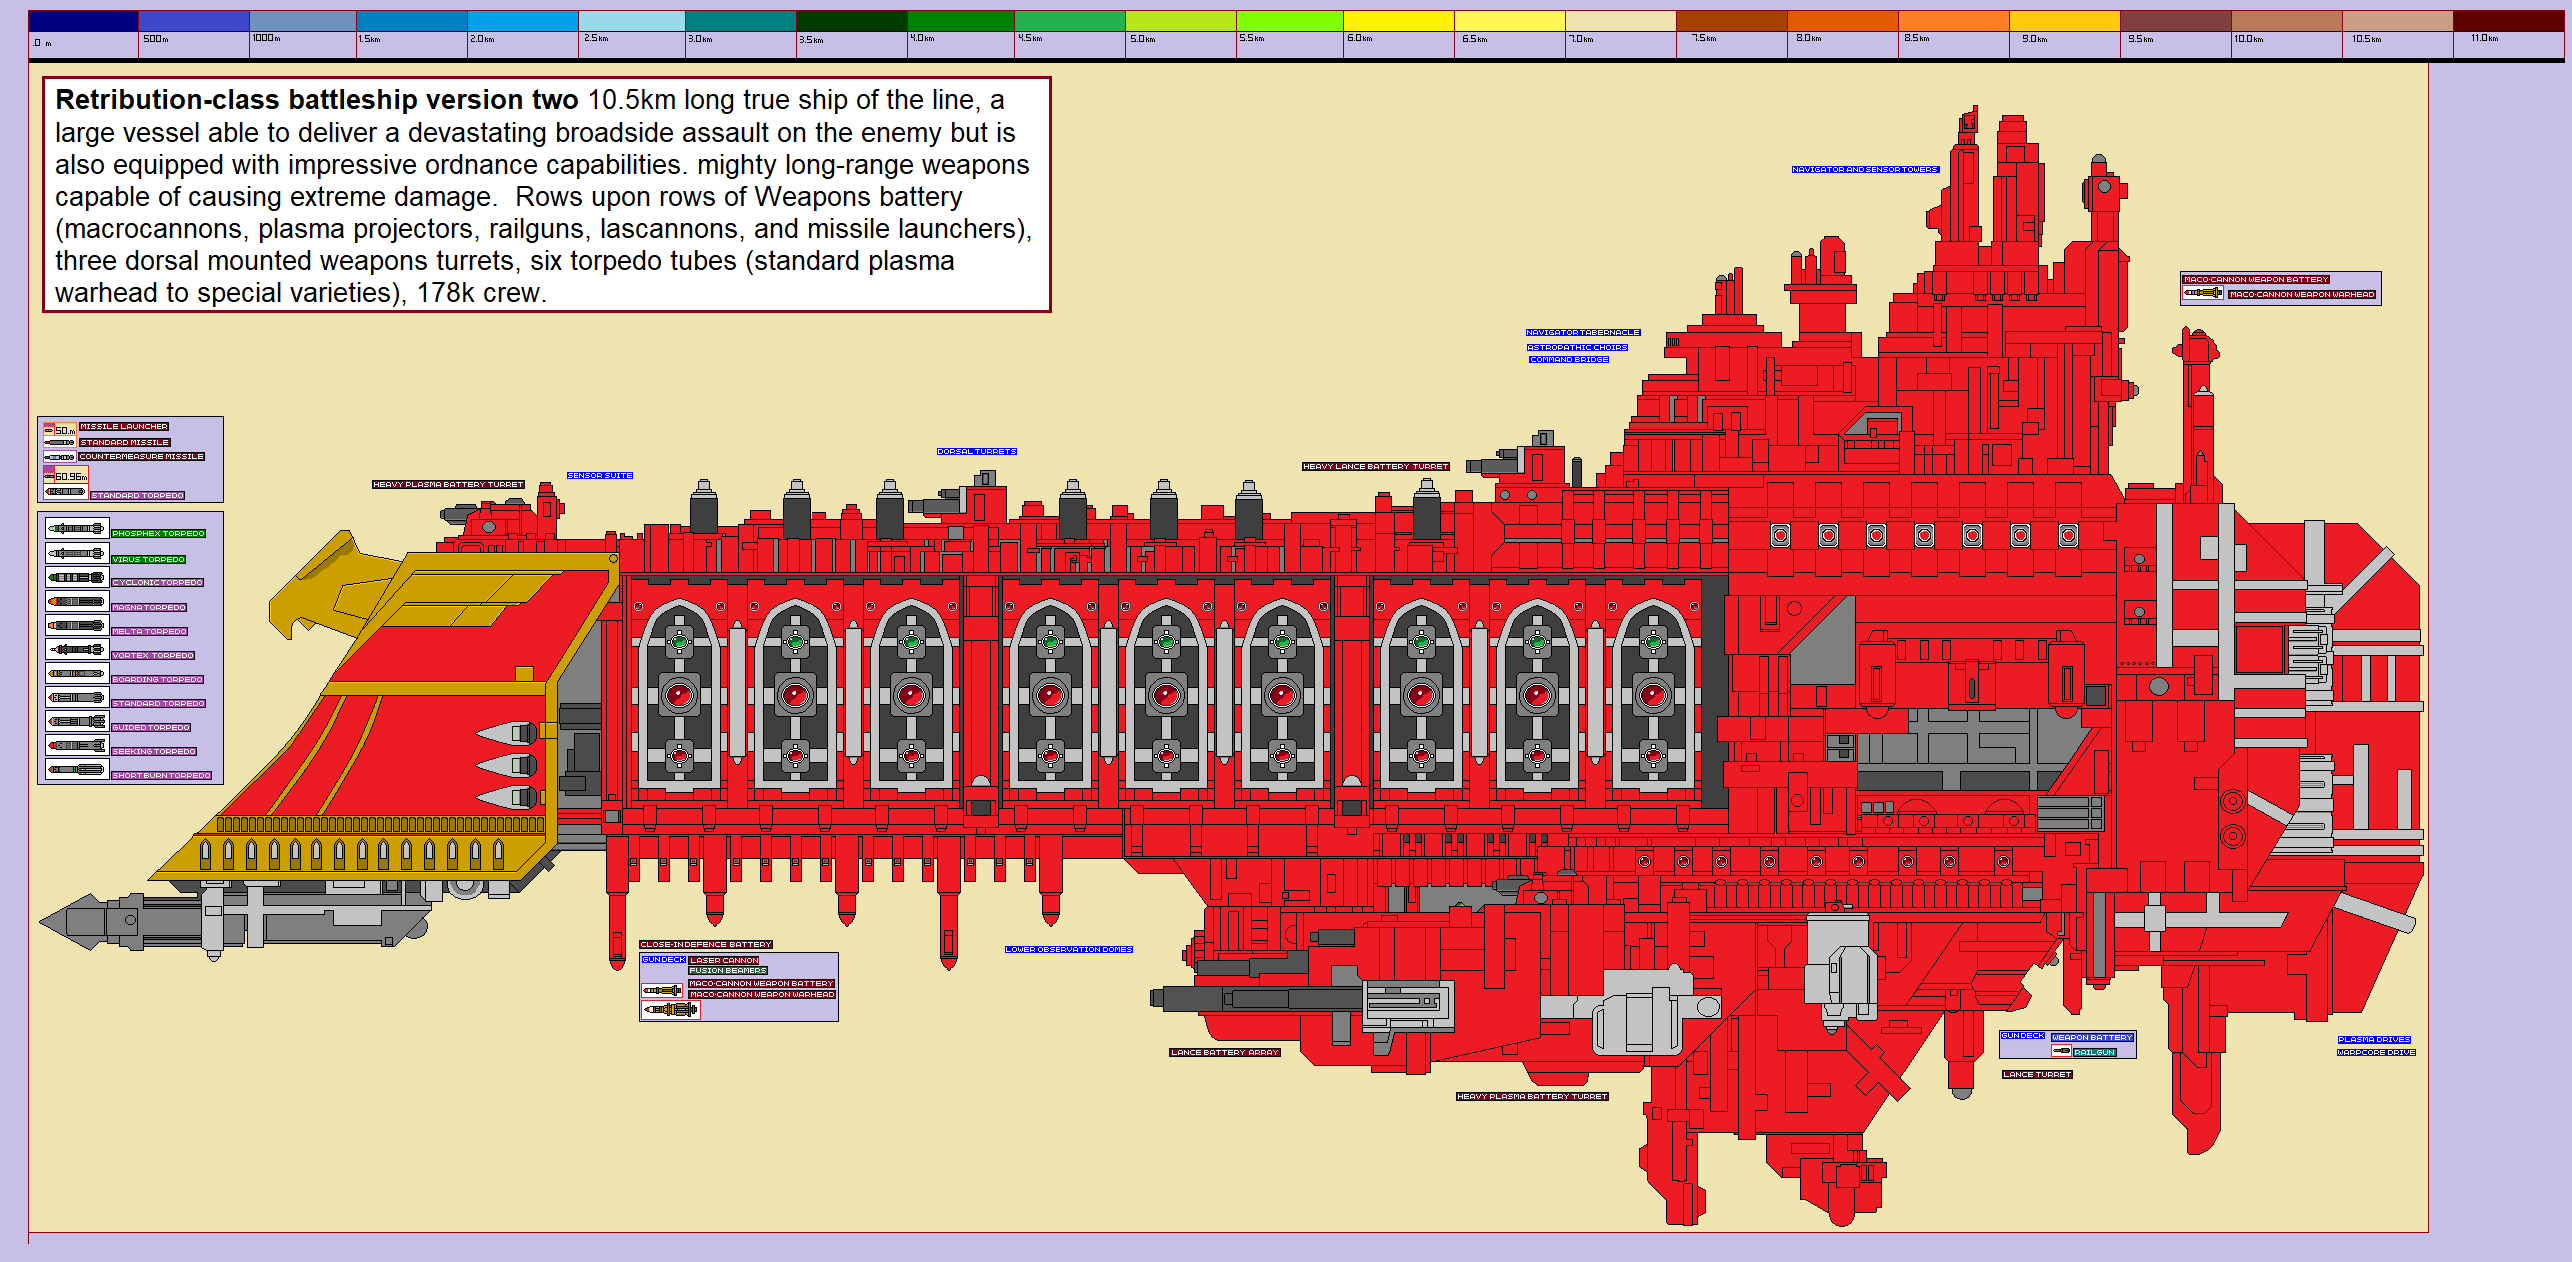
Task: Click the Dorsal Turrets label
Action: click(x=976, y=452)
